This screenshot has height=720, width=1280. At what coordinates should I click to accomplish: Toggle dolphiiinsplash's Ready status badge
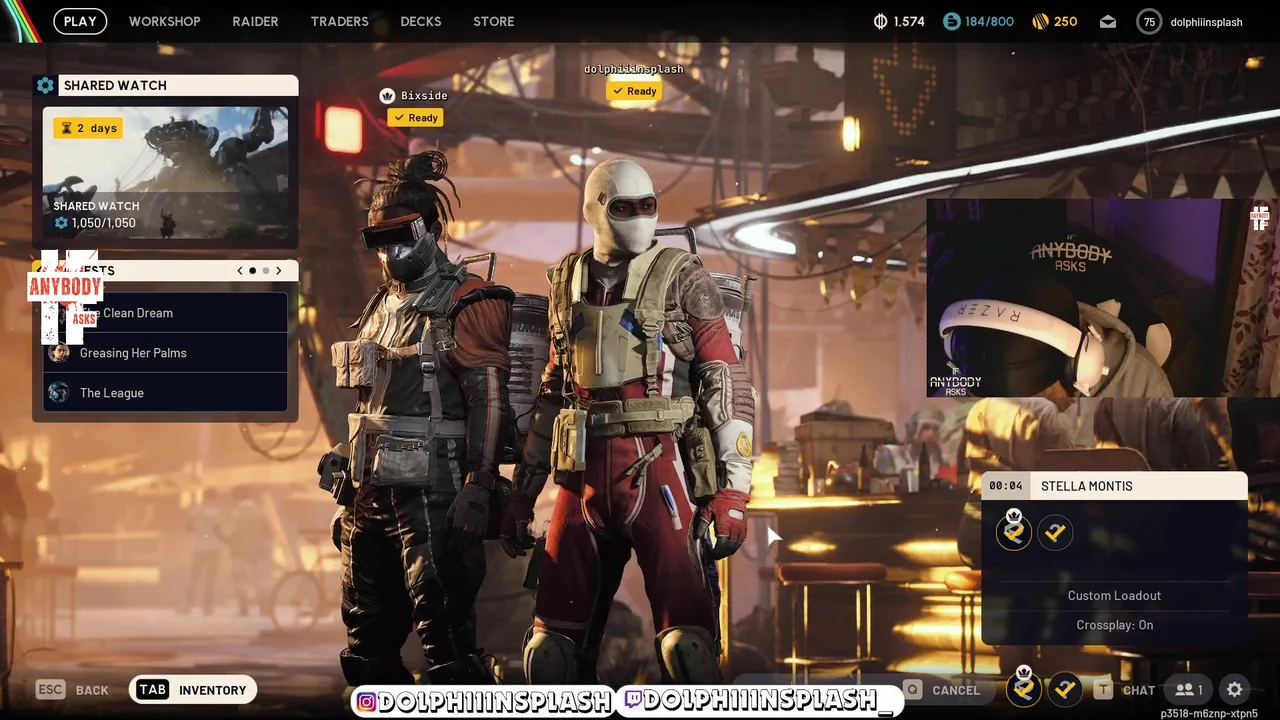point(634,91)
